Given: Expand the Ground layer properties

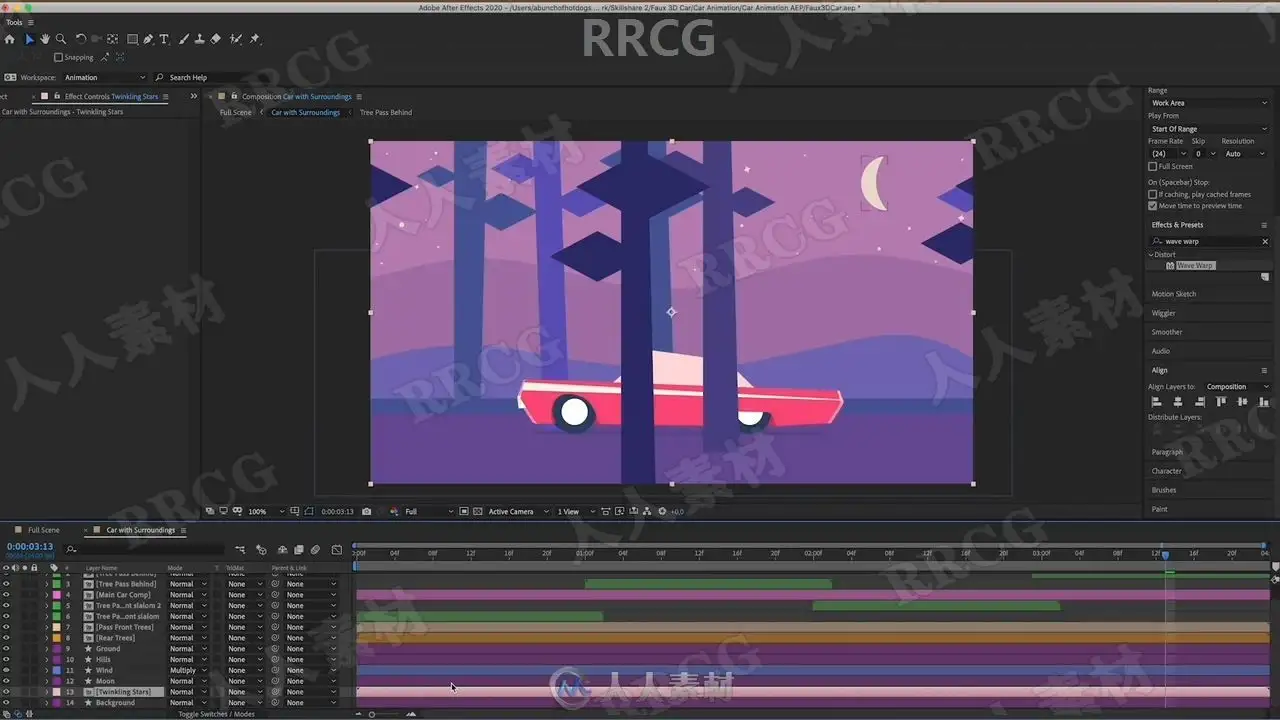Looking at the screenshot, I should tap(46, 649).
